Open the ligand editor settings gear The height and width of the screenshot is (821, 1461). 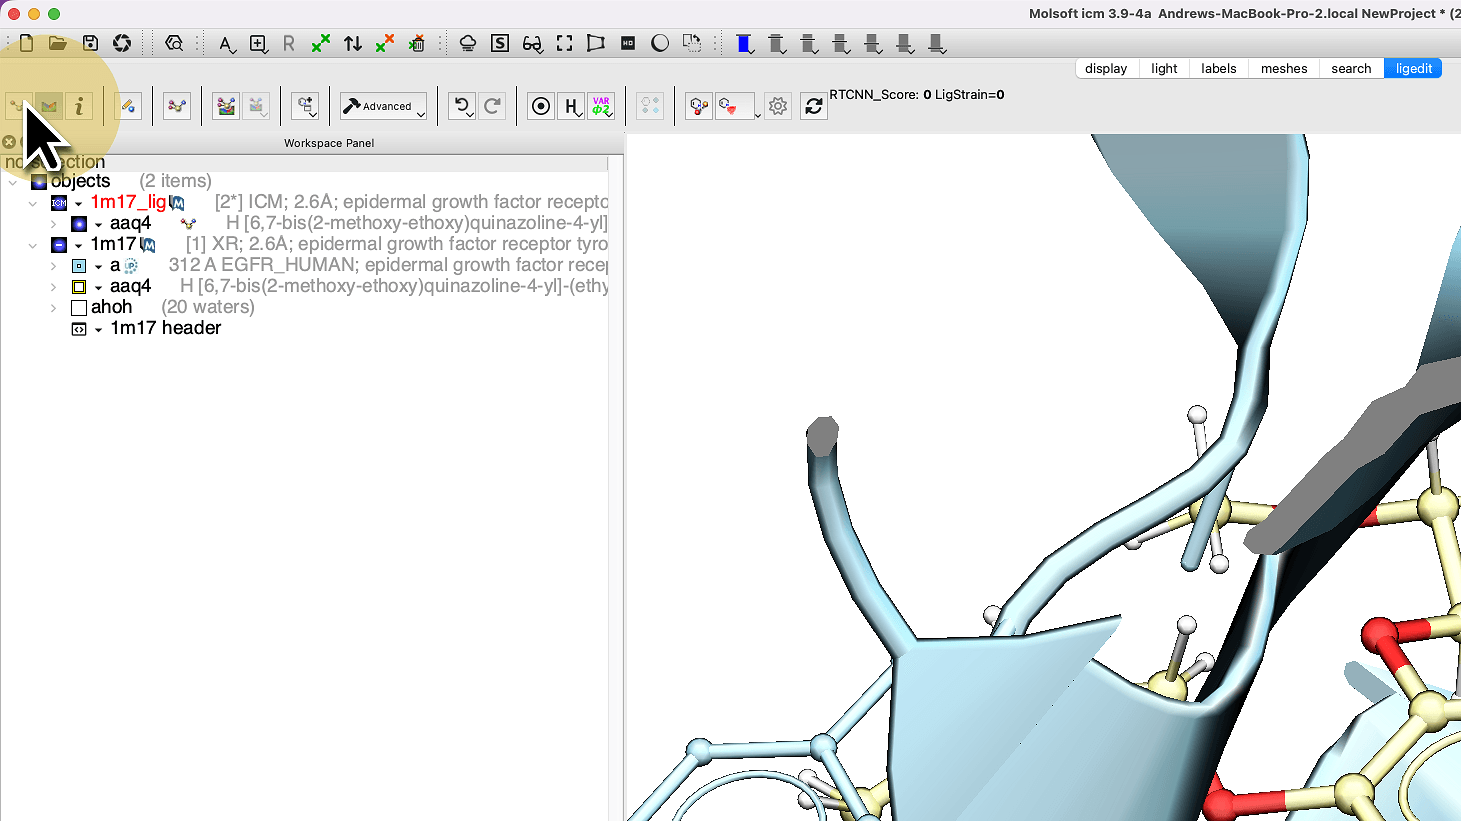tap(778, 106)
